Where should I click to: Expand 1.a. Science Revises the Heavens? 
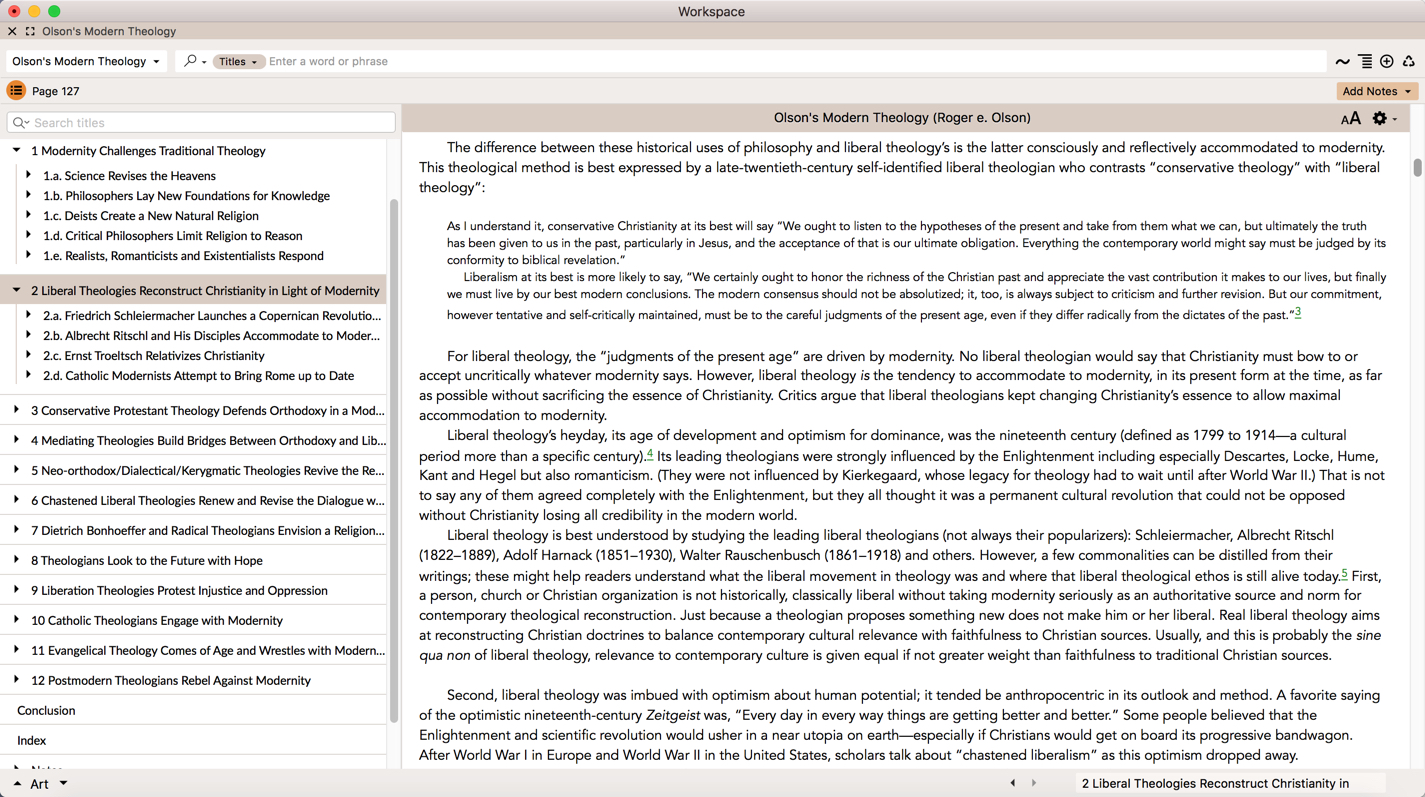28,175
